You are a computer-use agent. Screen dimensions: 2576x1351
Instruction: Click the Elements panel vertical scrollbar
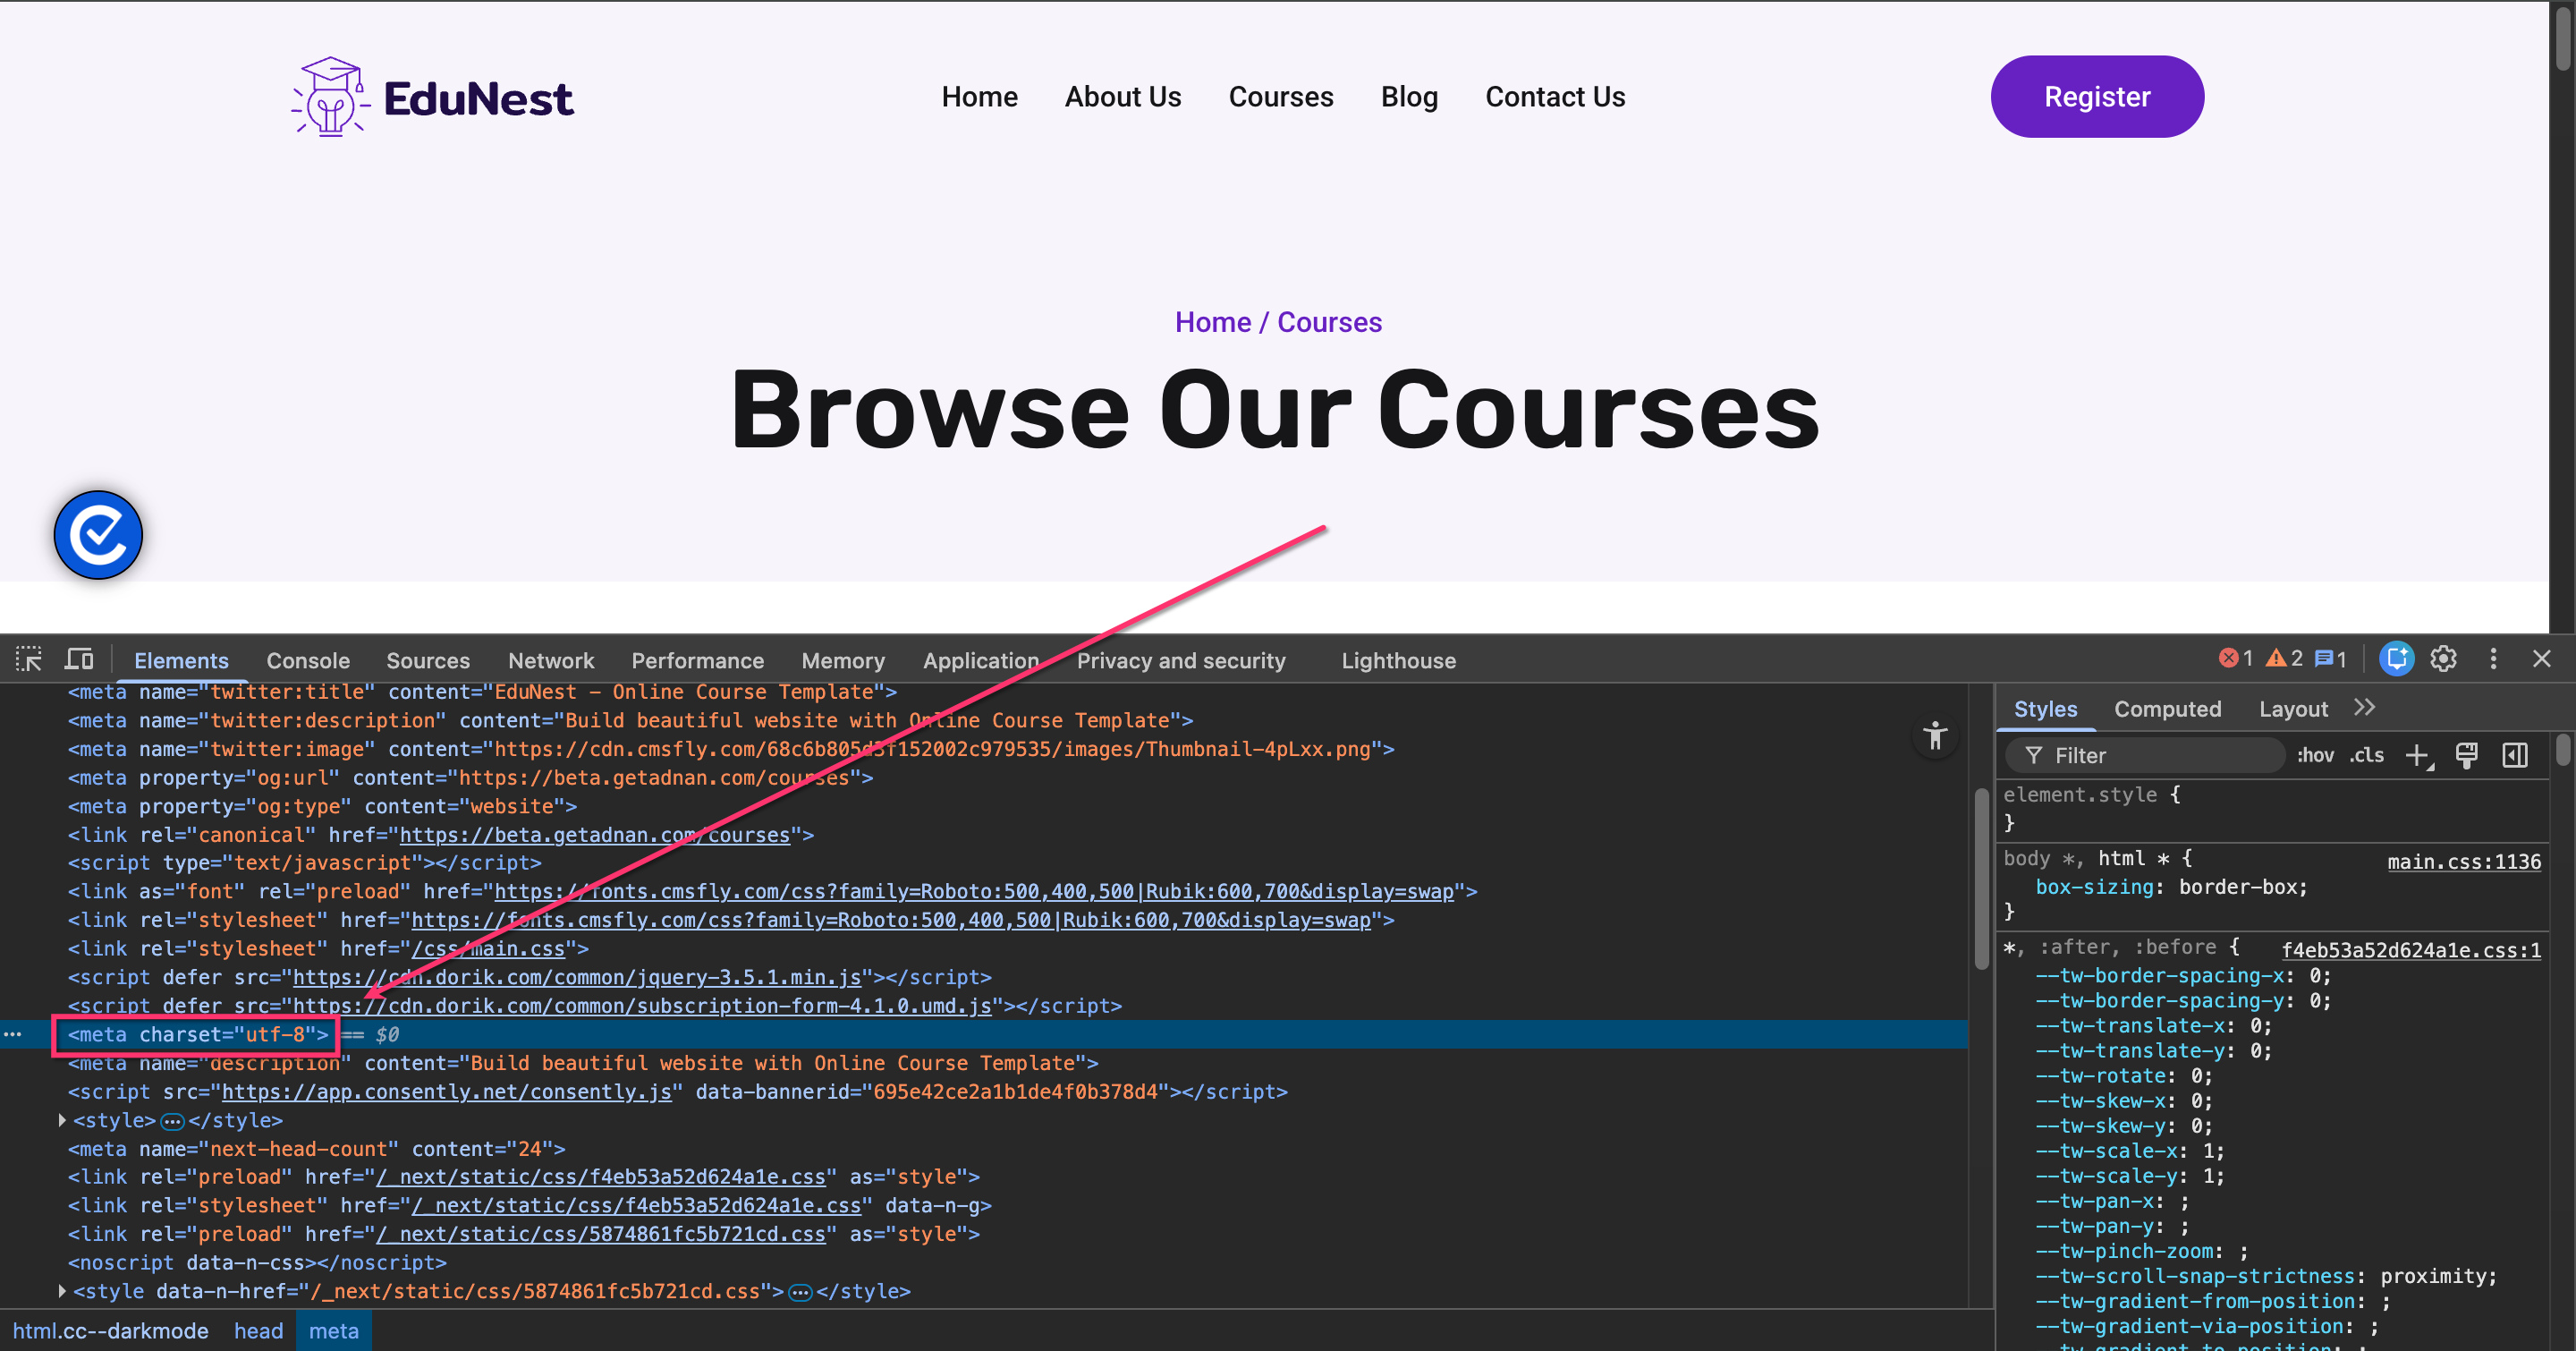1981,880
